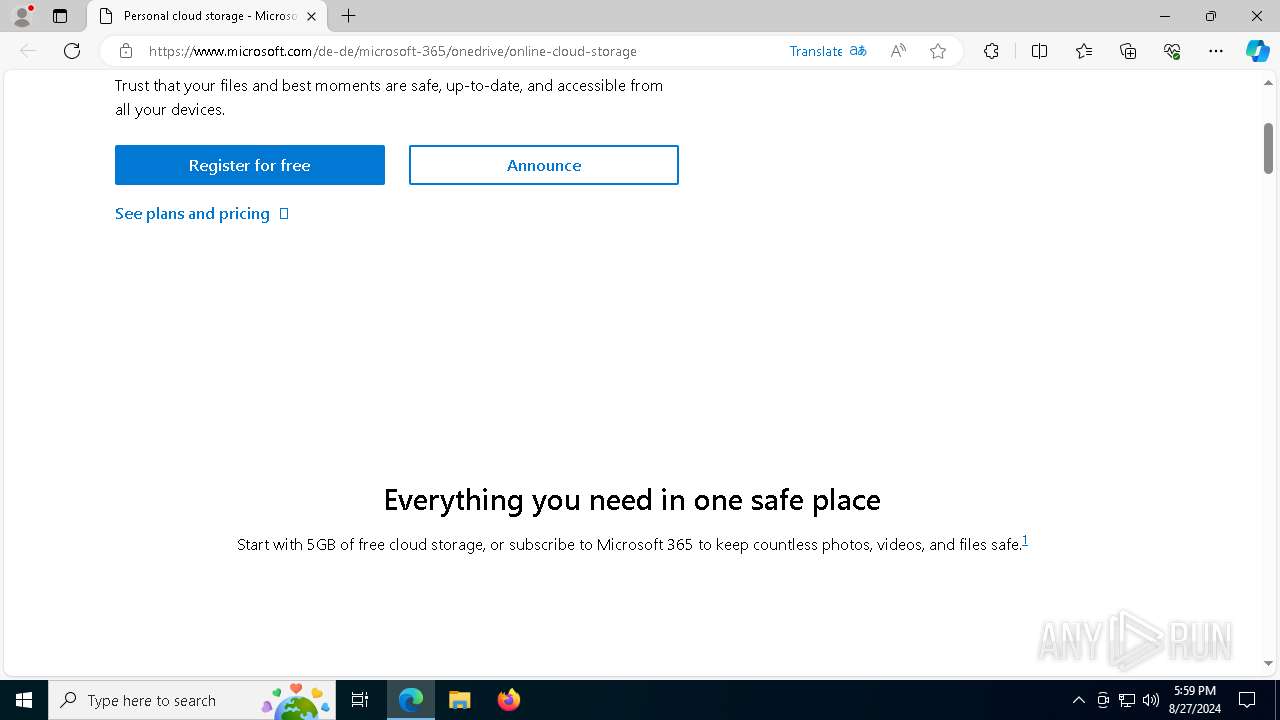Viewport: 1280px width, 720px height.
Task: Open the Windows Start menu
Action: [x=24, y=700]
